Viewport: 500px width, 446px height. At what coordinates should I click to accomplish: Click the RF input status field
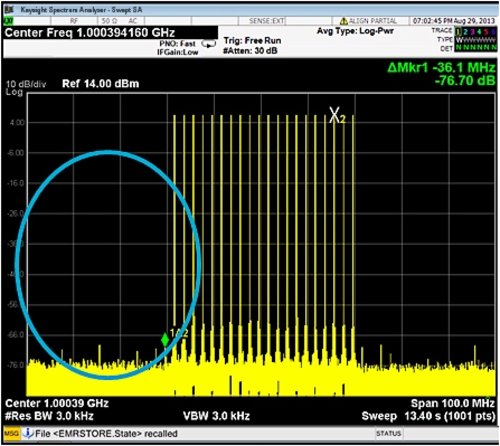click(74, 21)
